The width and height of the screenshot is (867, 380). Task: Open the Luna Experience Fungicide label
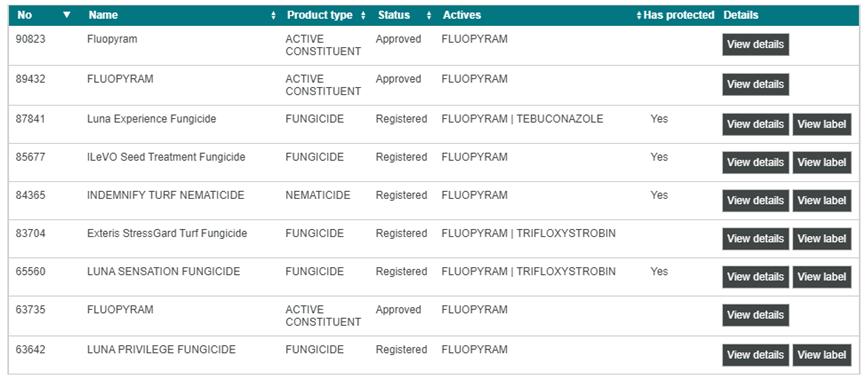coord(822,124)
